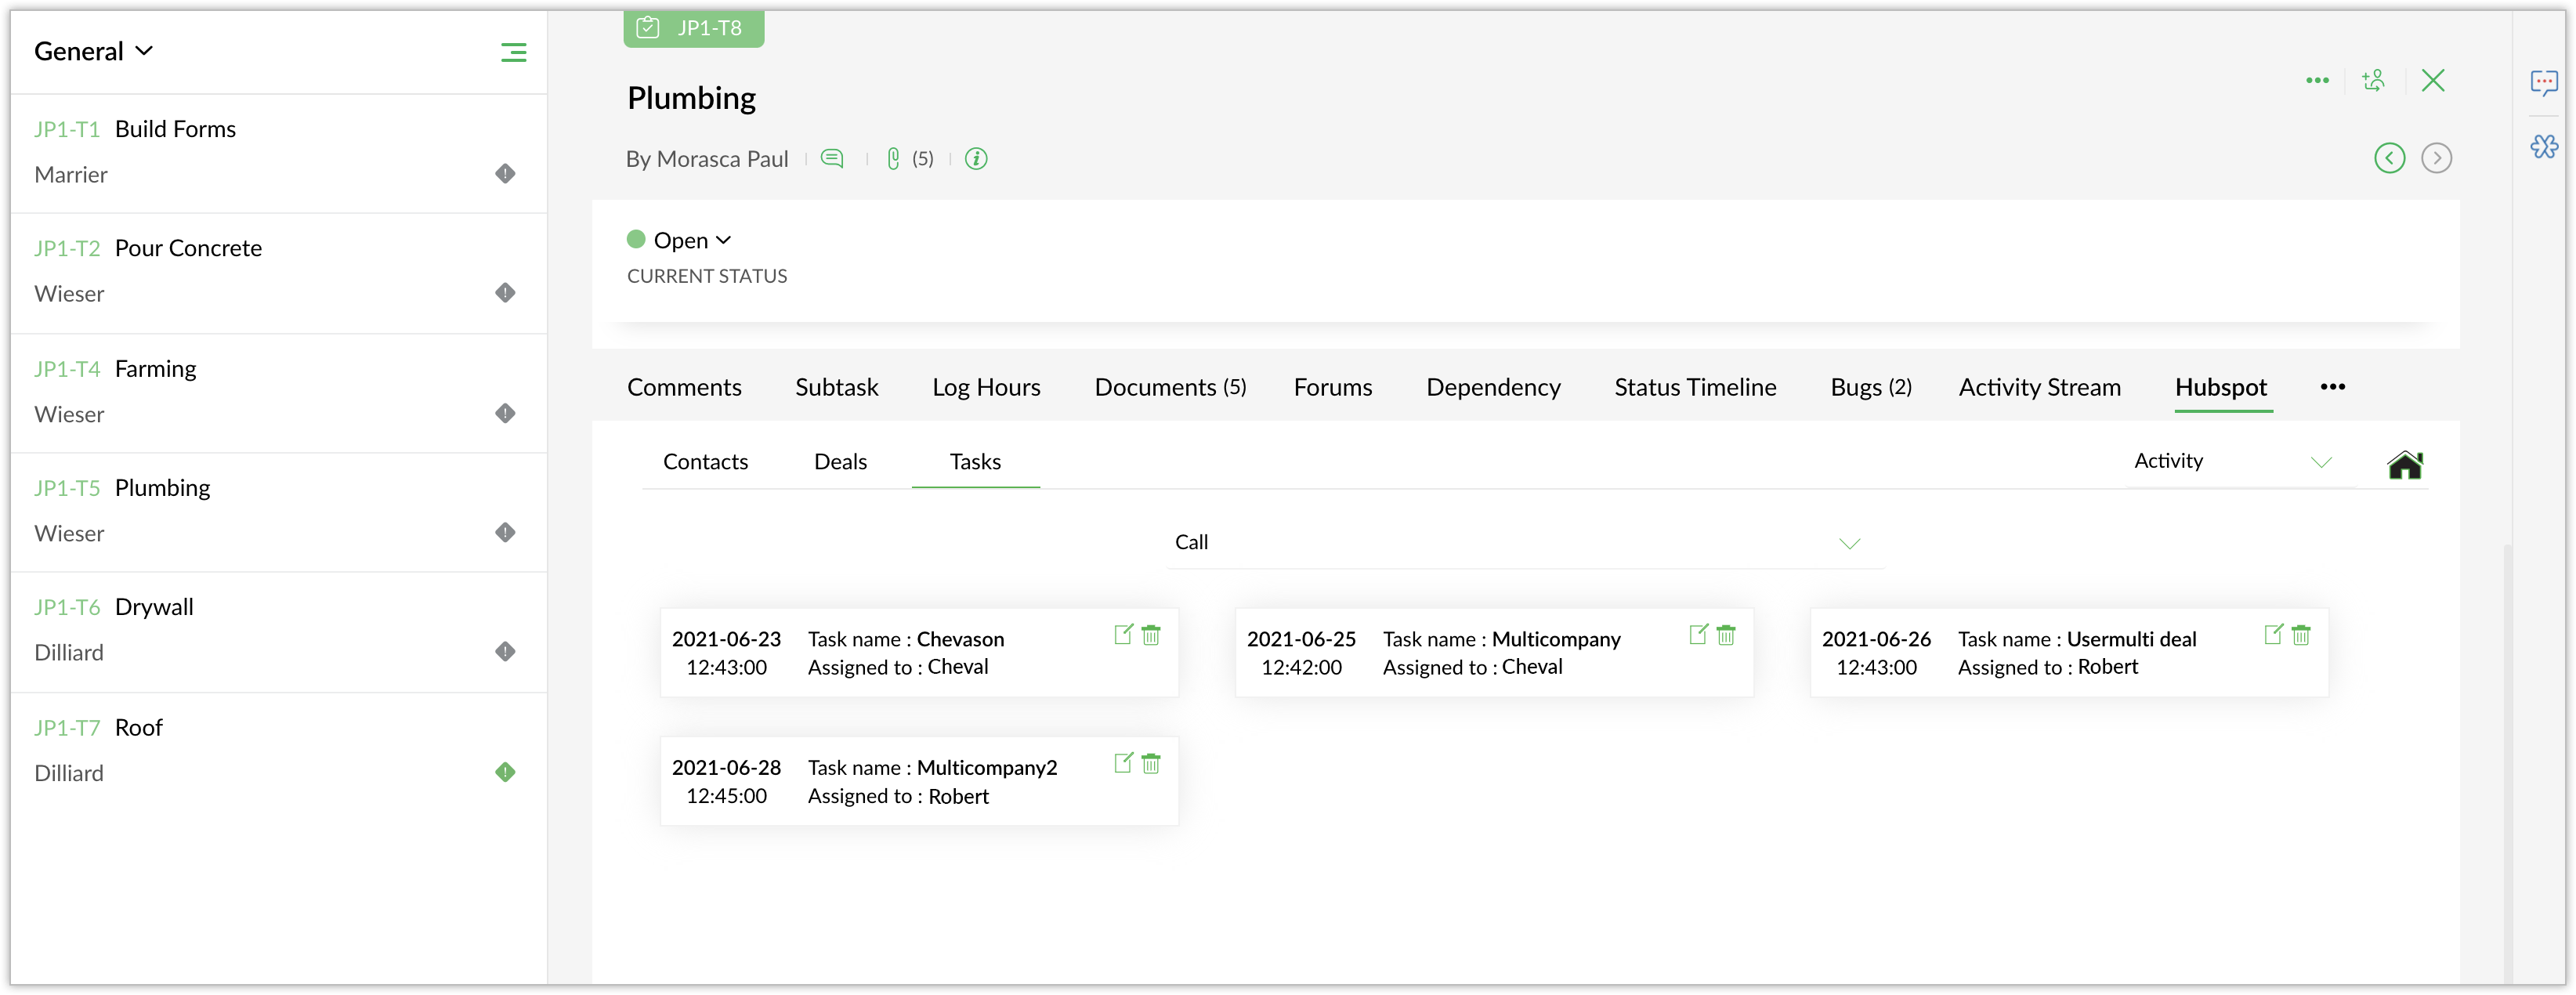Open the Open status dropdown

[x=692, y=240]
